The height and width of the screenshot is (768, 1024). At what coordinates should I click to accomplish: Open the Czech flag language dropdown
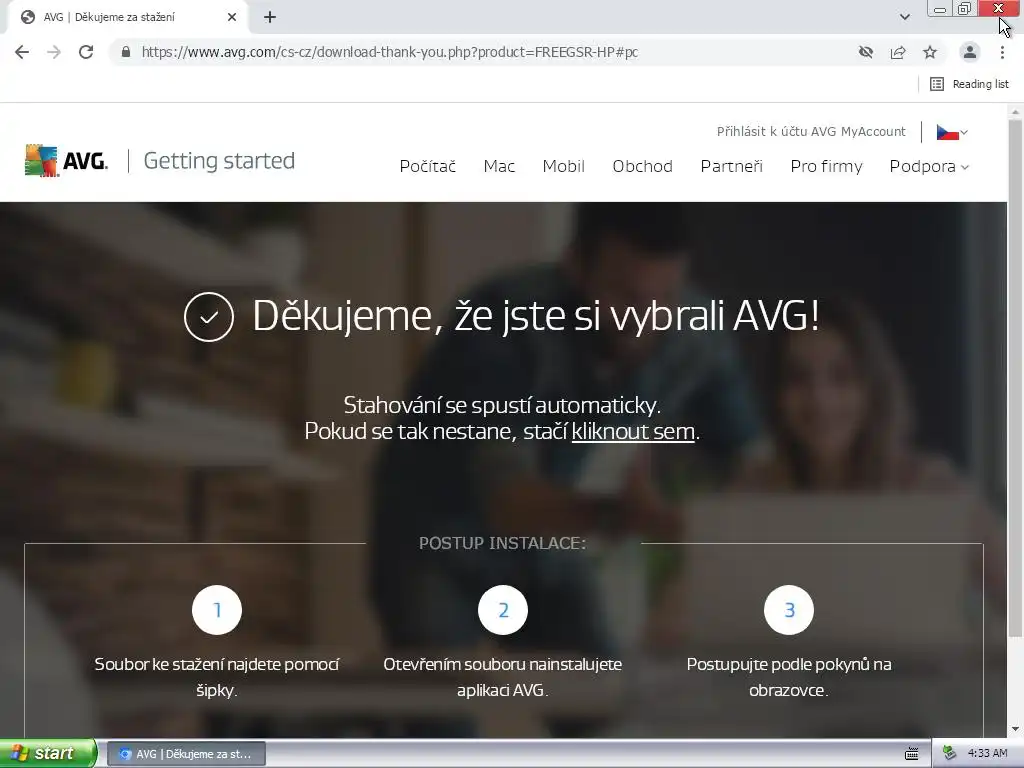[952, 133]
